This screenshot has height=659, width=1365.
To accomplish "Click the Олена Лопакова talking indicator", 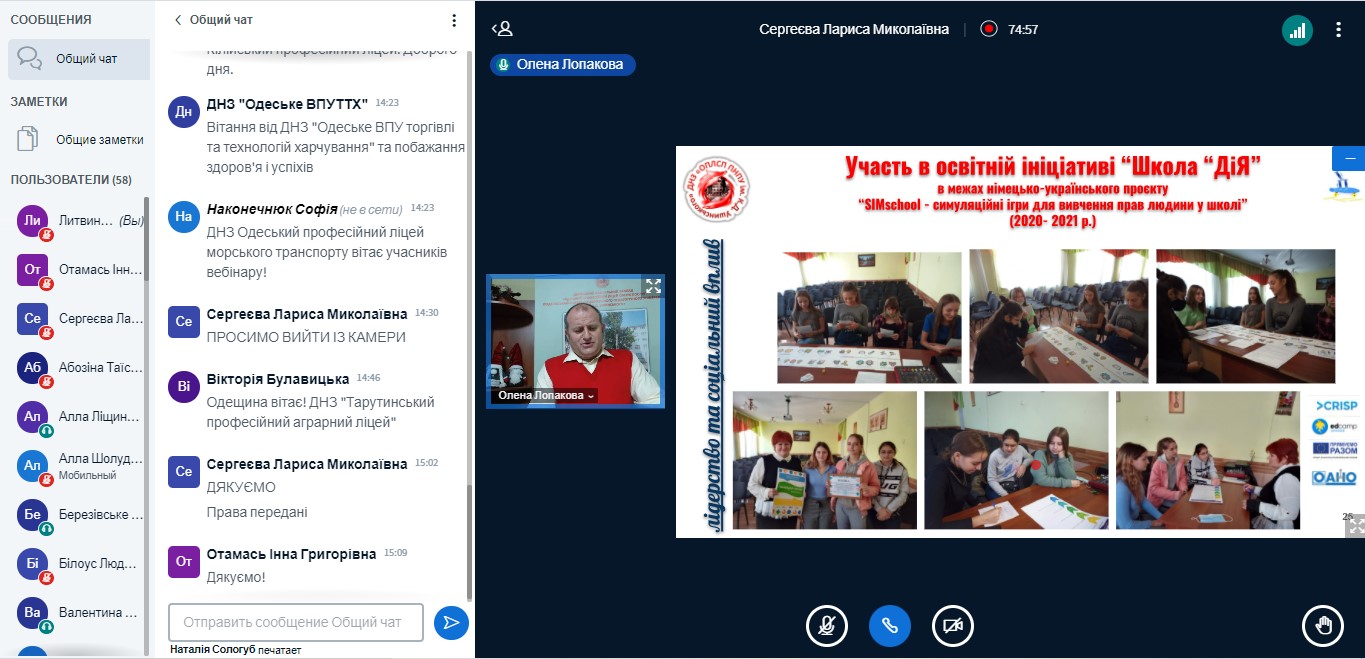I will coord(562,64).
